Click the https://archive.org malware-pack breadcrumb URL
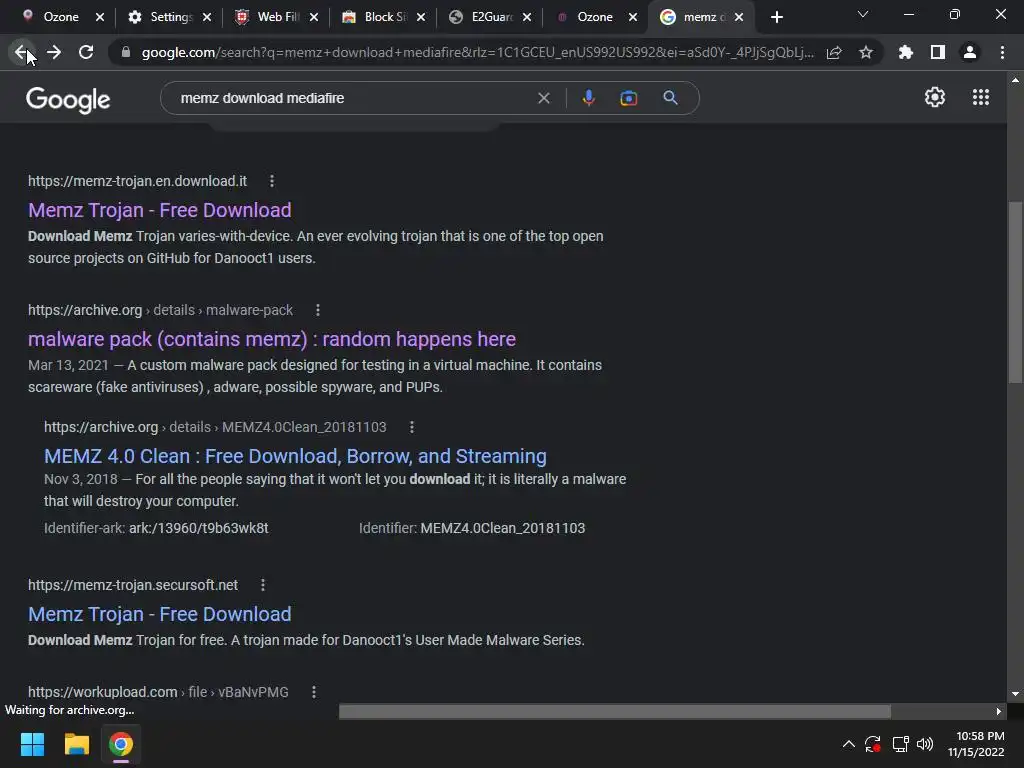 (x=160, y=310)
